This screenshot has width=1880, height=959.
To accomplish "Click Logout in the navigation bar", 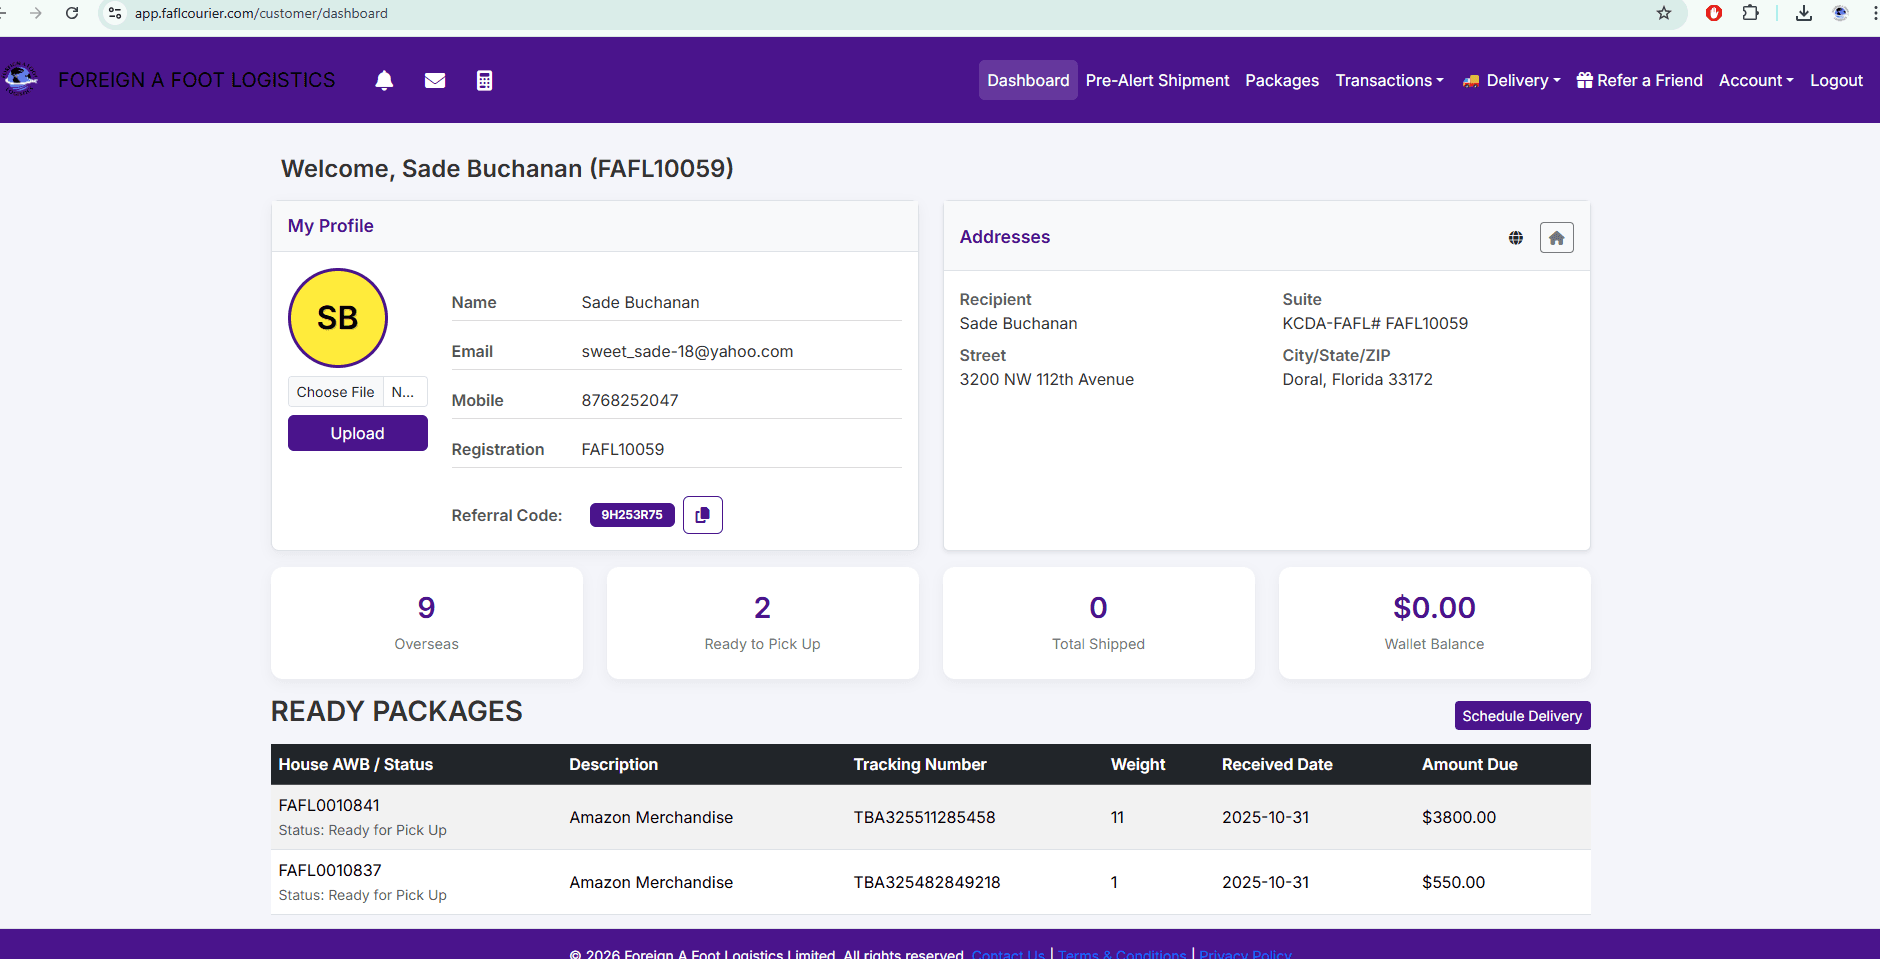I will 1836,80.
